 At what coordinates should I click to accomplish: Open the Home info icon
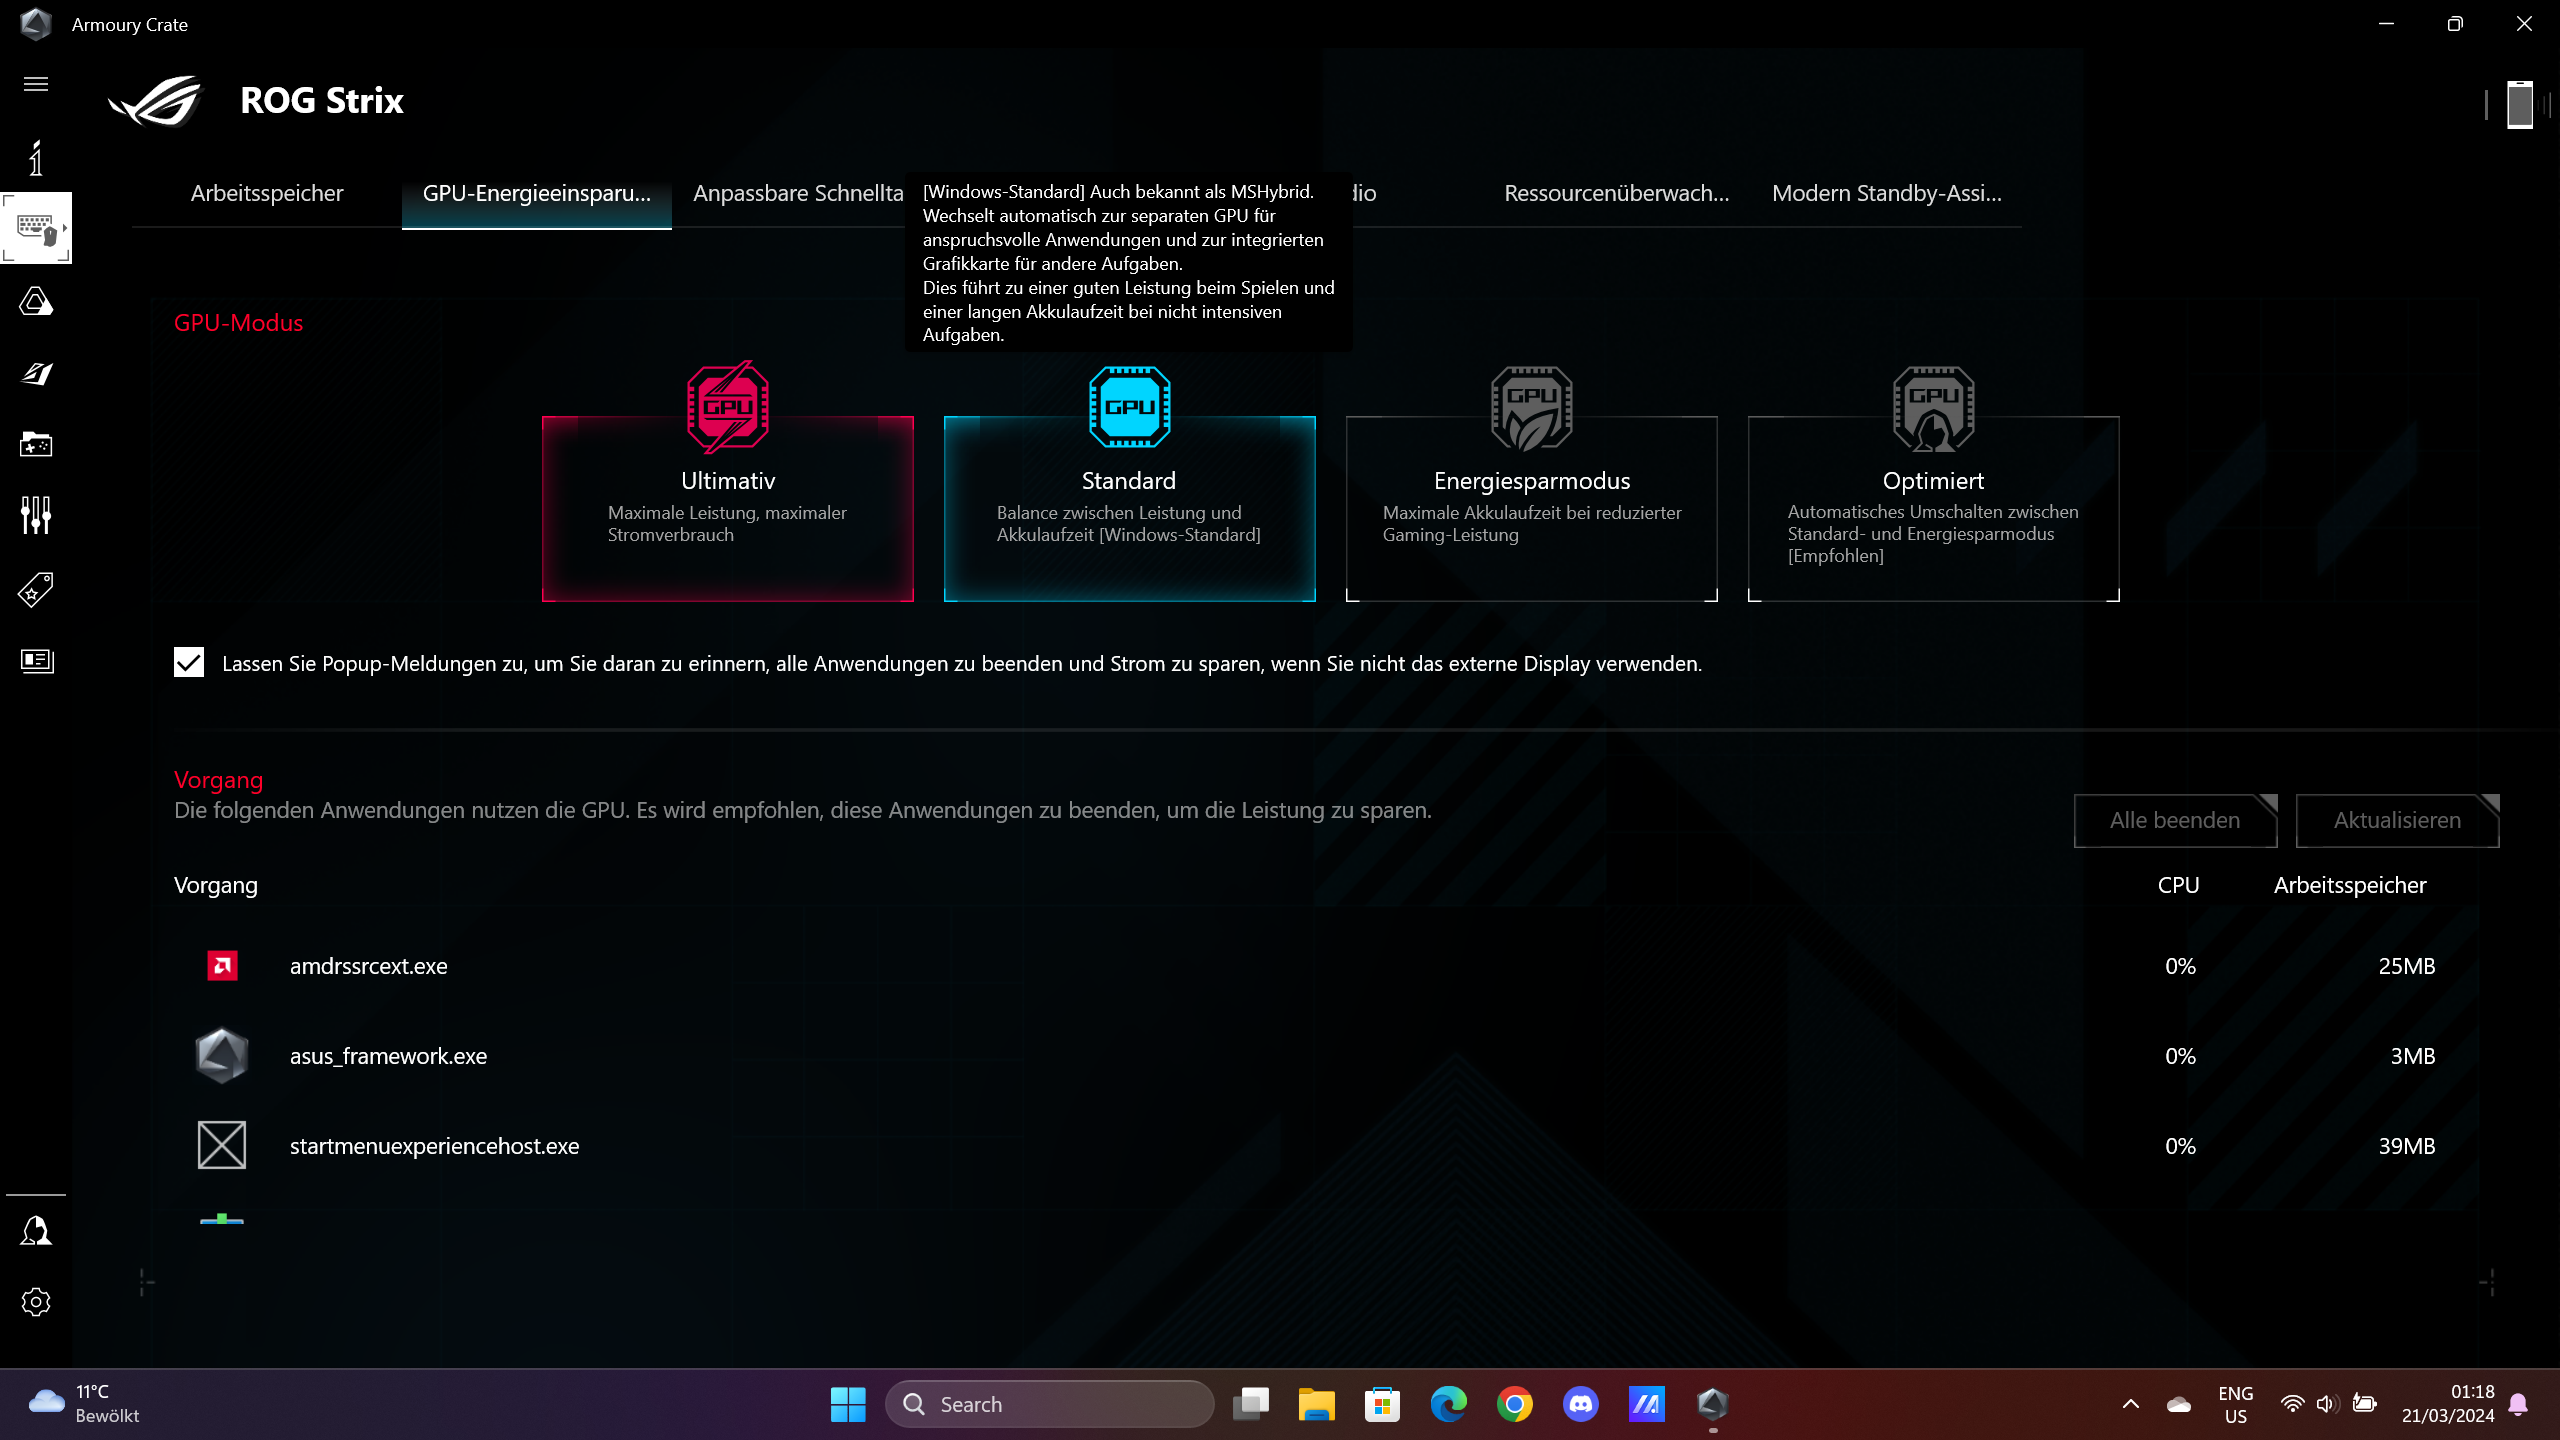[x=36, y=158]
